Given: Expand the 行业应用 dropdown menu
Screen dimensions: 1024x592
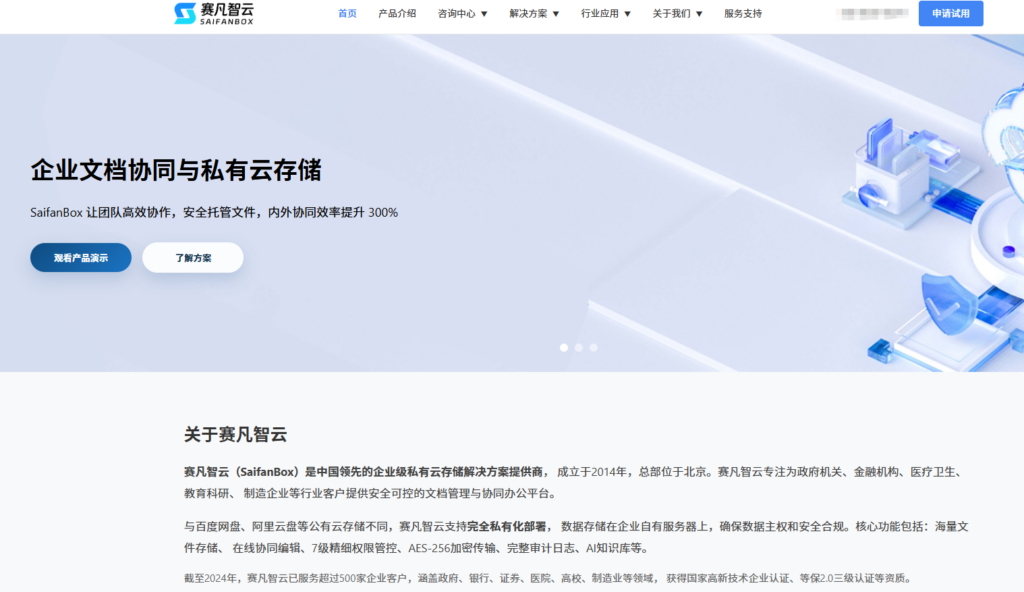Looking at the screenshot, I should [605, 13].
